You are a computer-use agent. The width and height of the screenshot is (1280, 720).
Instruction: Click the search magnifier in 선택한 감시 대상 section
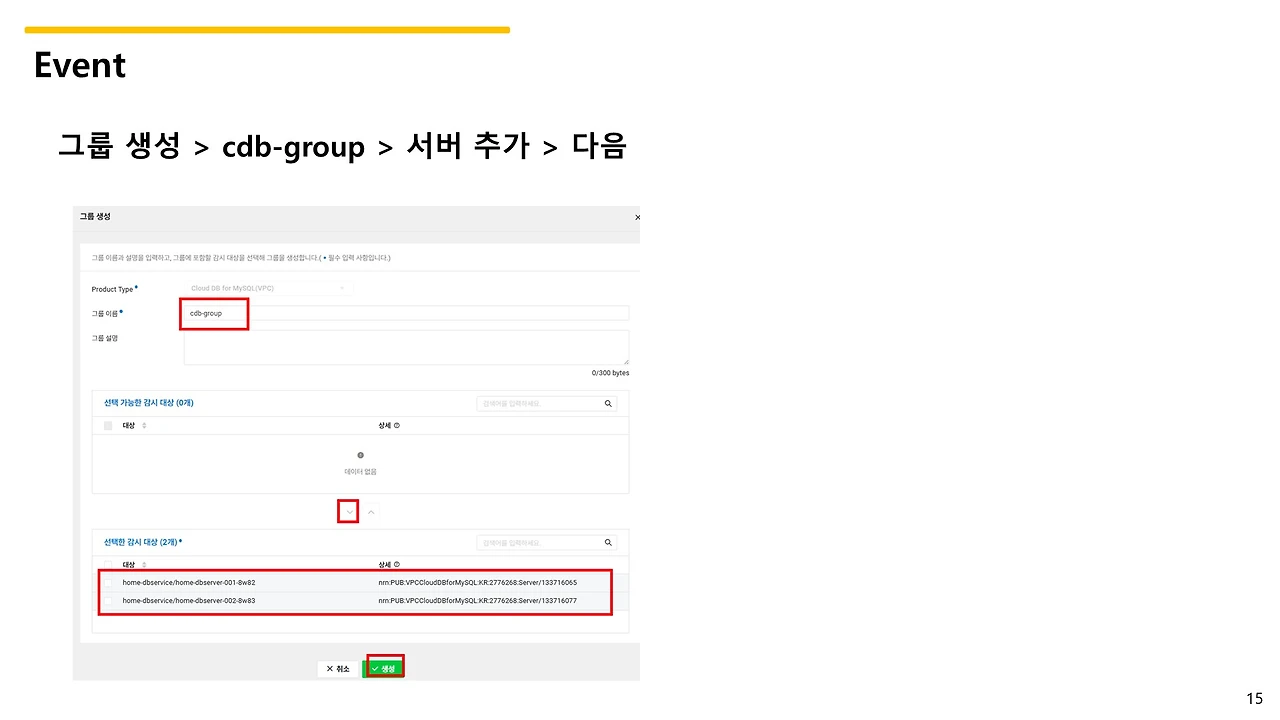[x=608, y=542]
